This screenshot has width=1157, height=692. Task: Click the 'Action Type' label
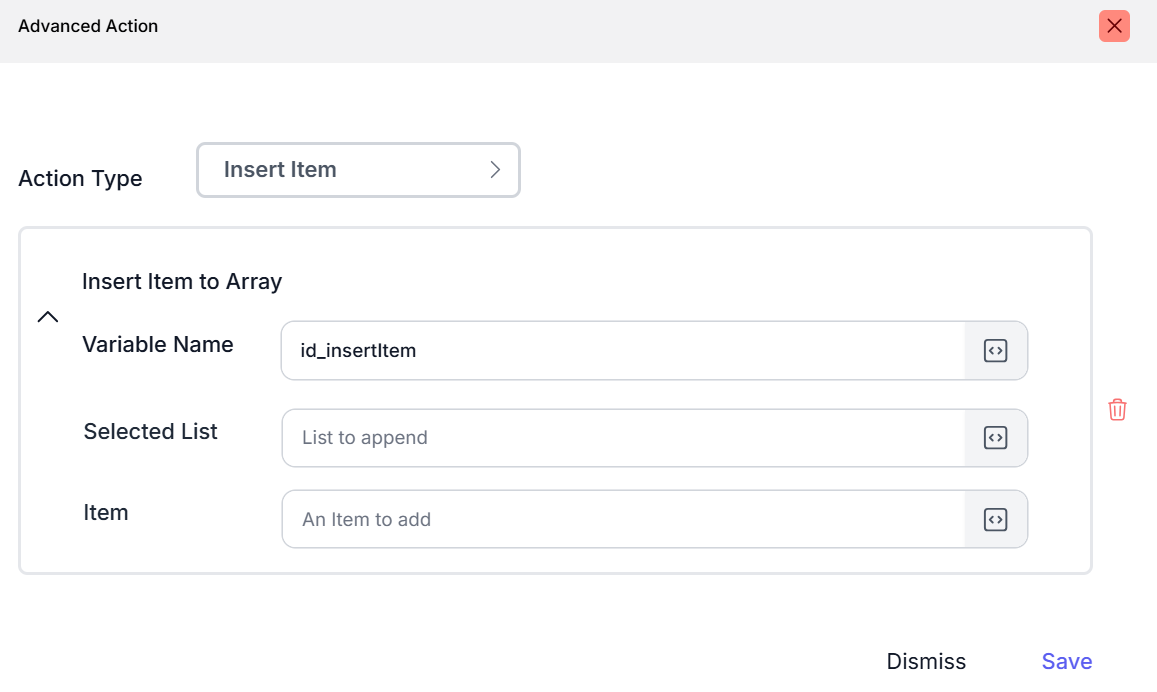point(81,179)
